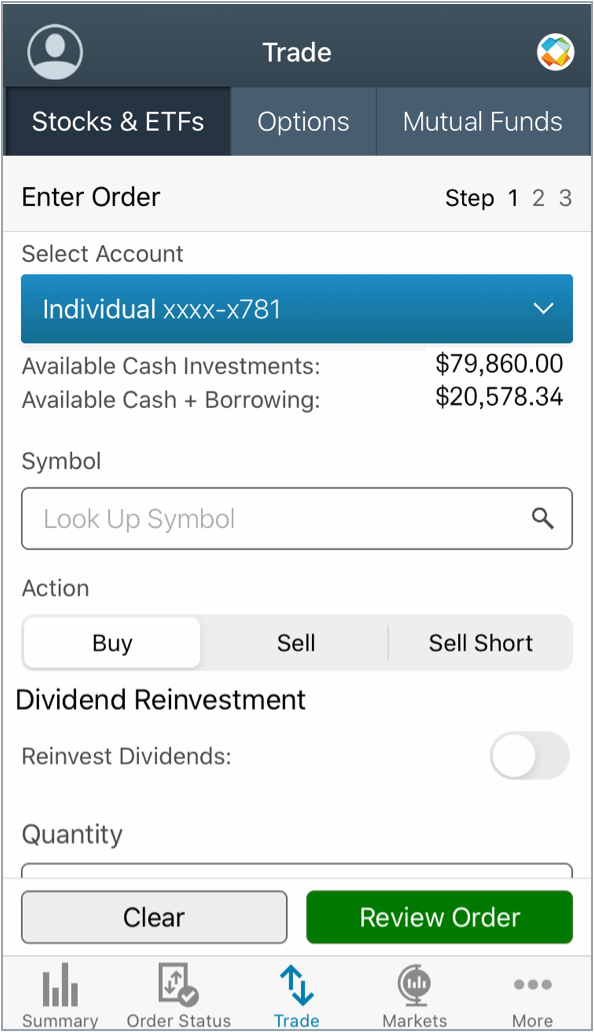Select the Sell Short action

point(480,643)
